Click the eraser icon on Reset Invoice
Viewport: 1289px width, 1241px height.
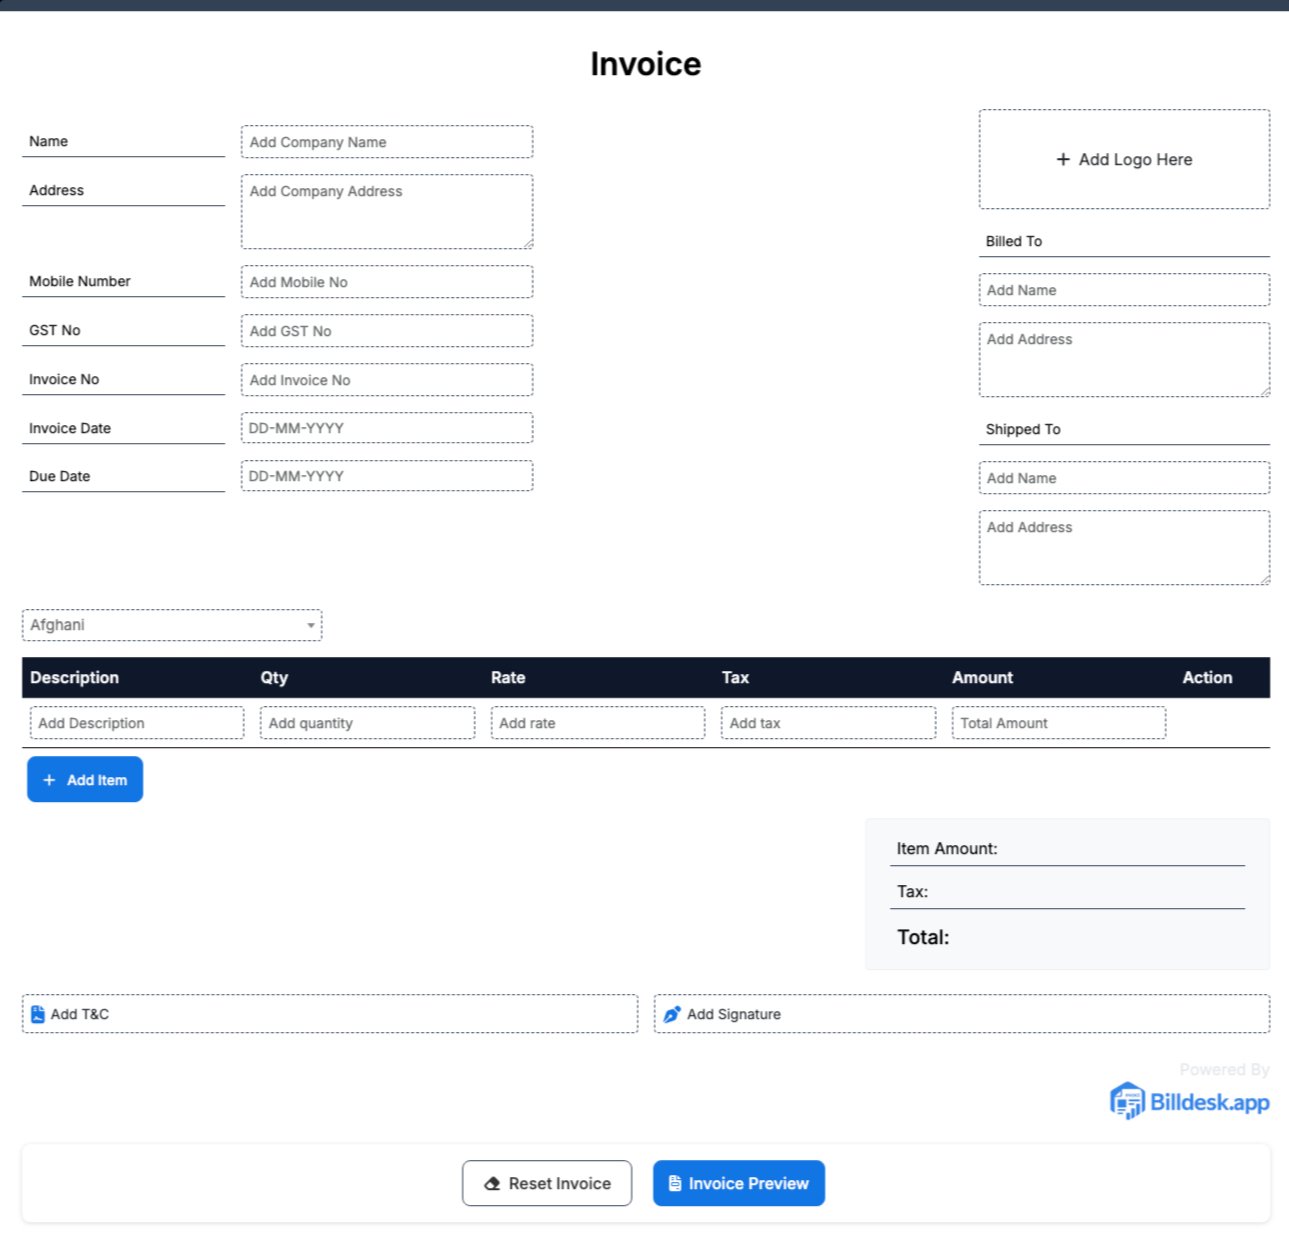pyautogui.click(x=492, y=1184)
